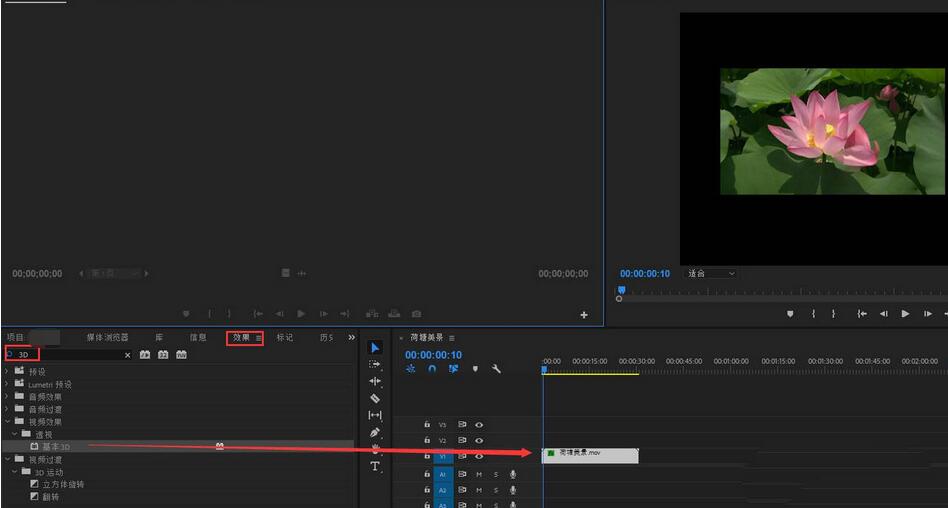Collapse the 透视 subfolder
This screenshot has height=508, width=948.
[x=14, y=434]
